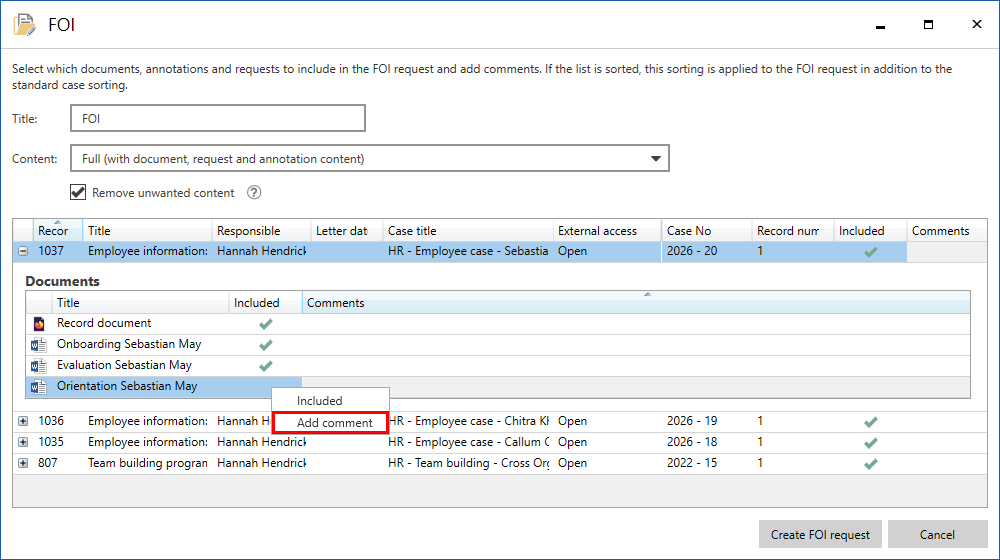Click the help question mark icon

click(254, 193)
